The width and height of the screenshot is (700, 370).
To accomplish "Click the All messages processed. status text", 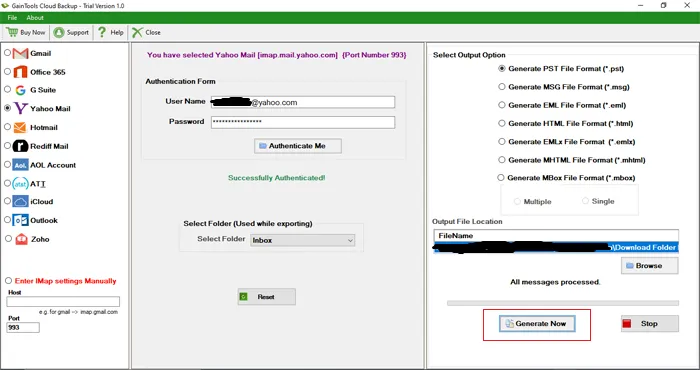I will pos(555,282).
